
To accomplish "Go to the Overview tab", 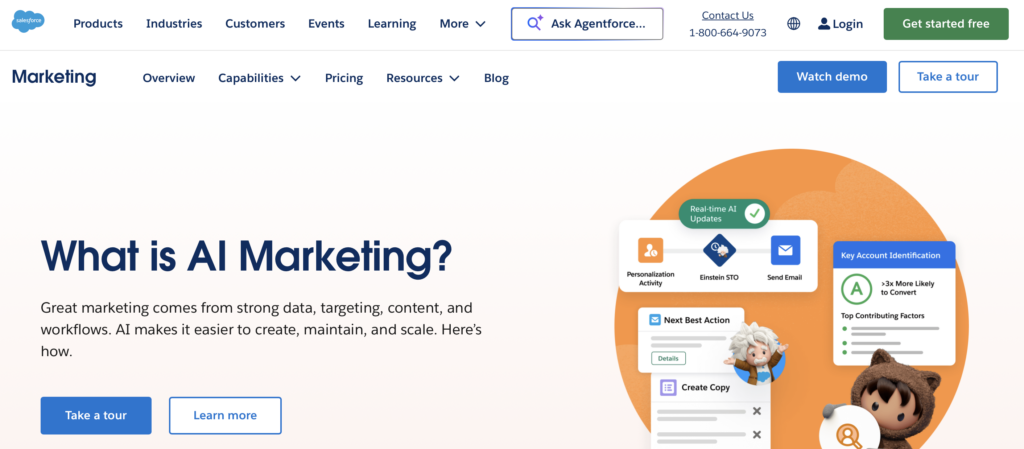I will pyautogui.click(x=168, y=78).
